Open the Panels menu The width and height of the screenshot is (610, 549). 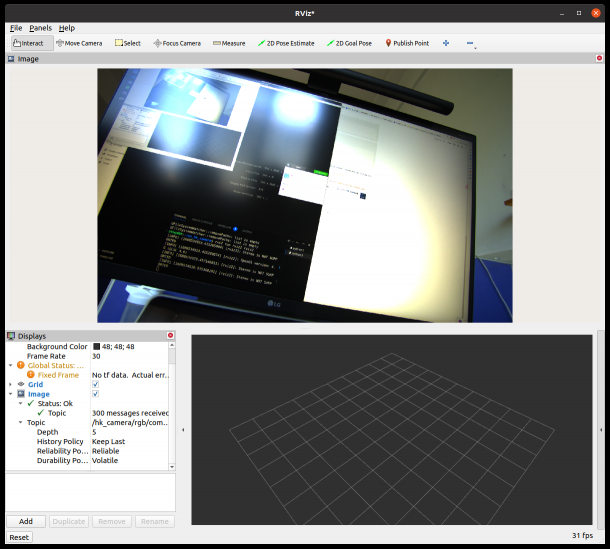point(40,28)
